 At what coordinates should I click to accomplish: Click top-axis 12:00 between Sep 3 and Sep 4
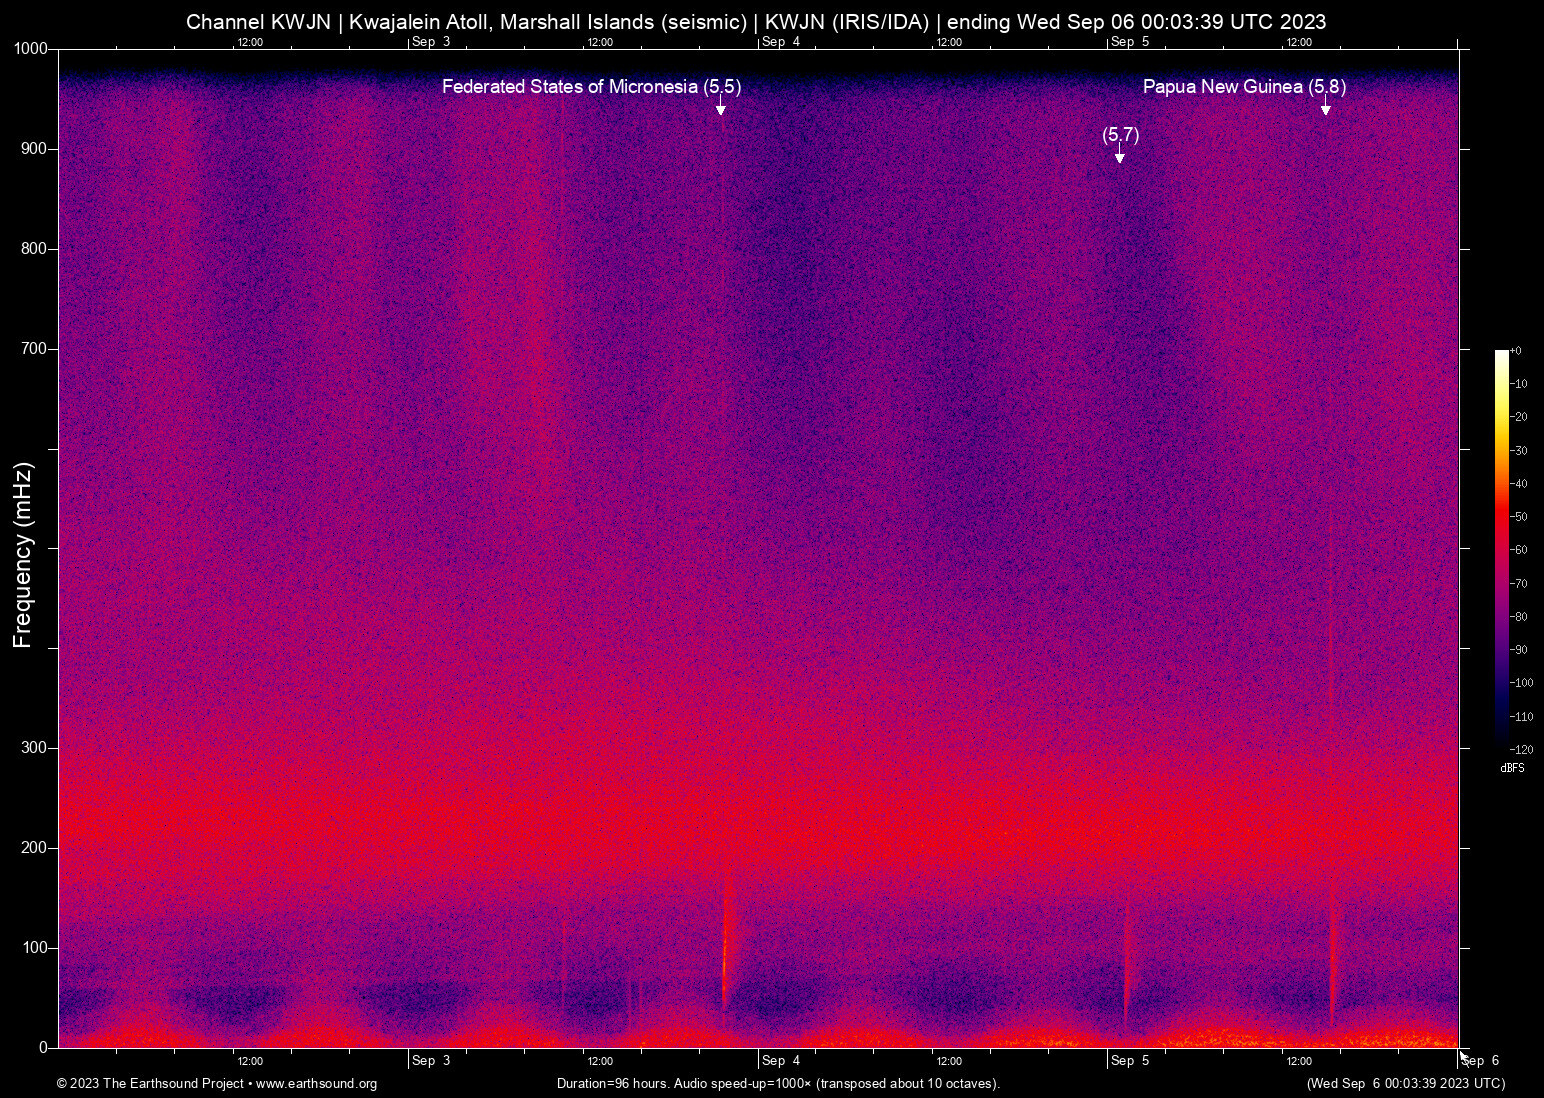600,42
